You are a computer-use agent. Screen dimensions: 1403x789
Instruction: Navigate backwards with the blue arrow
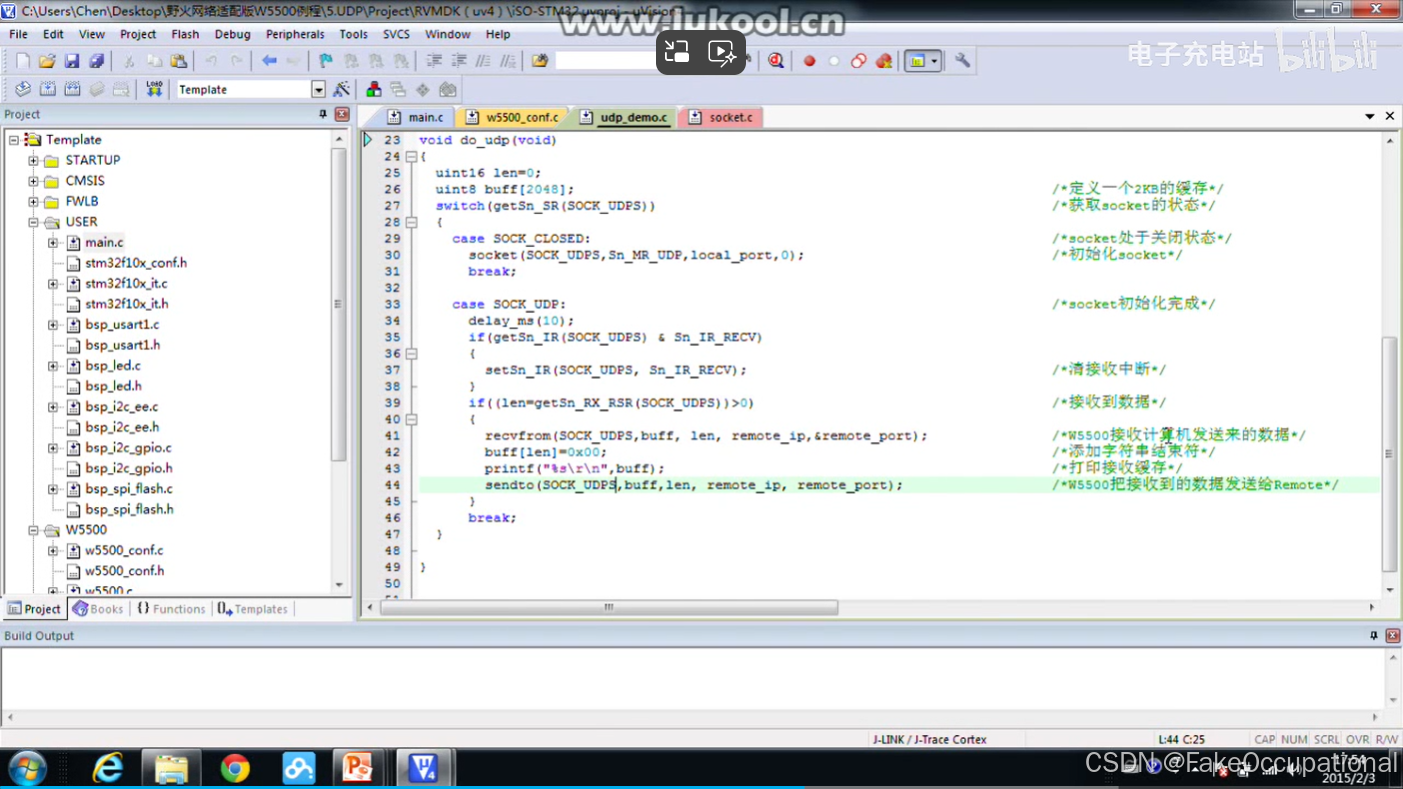pyautogui.click(x=269, y=61)
